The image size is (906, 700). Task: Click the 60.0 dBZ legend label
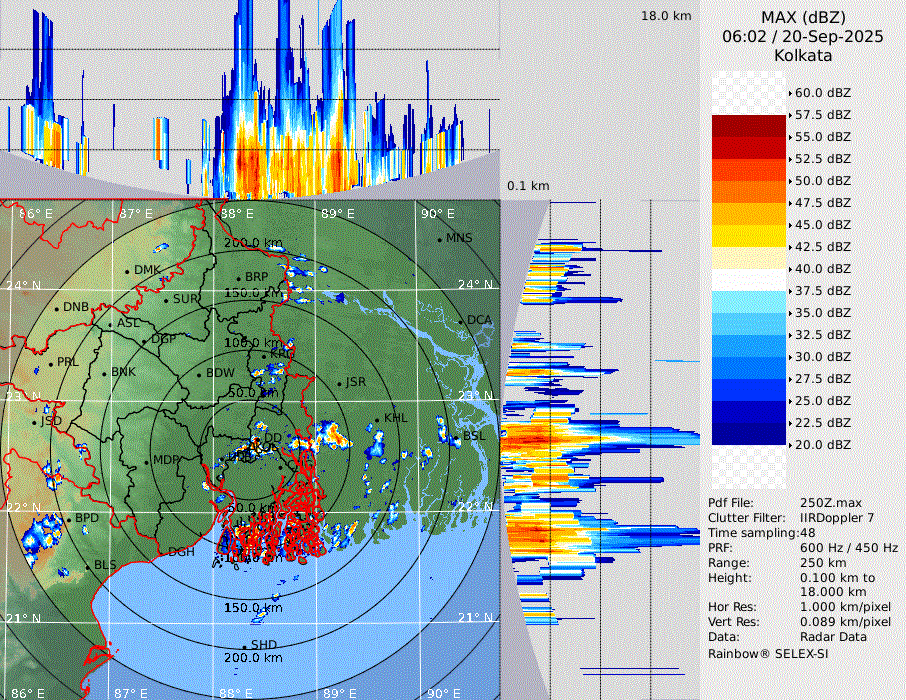tap(822, 93)
